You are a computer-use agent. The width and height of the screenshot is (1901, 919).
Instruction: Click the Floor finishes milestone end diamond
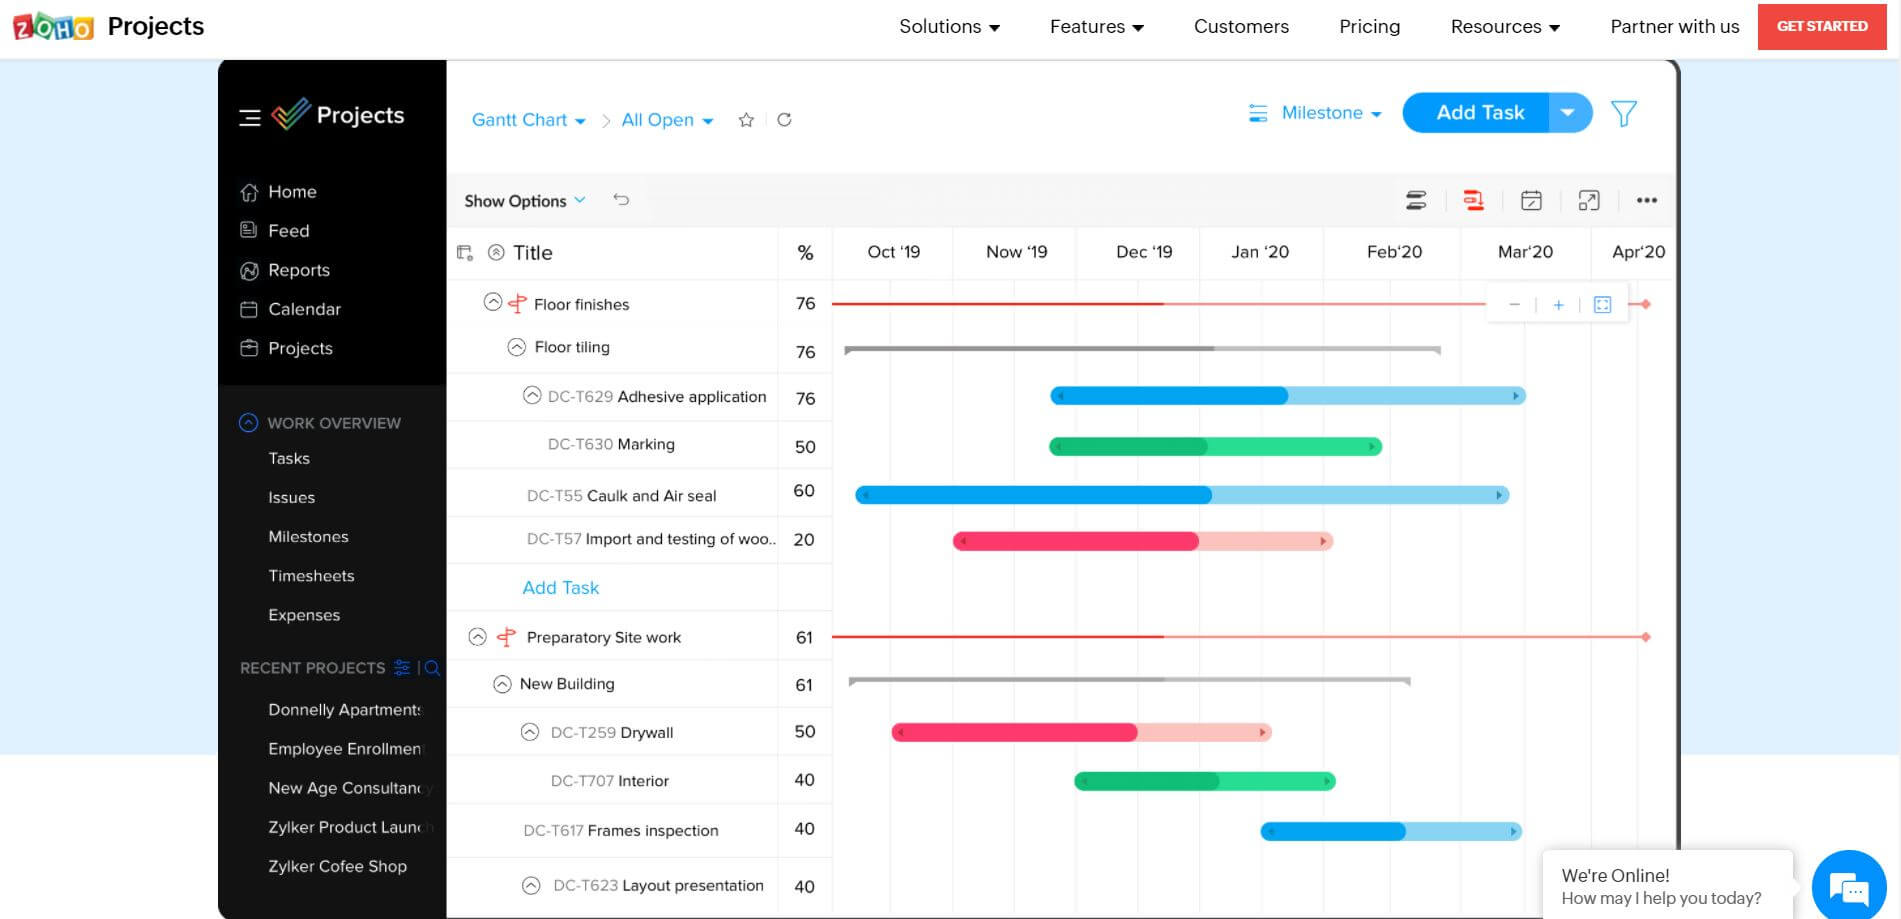[1645, 304]
